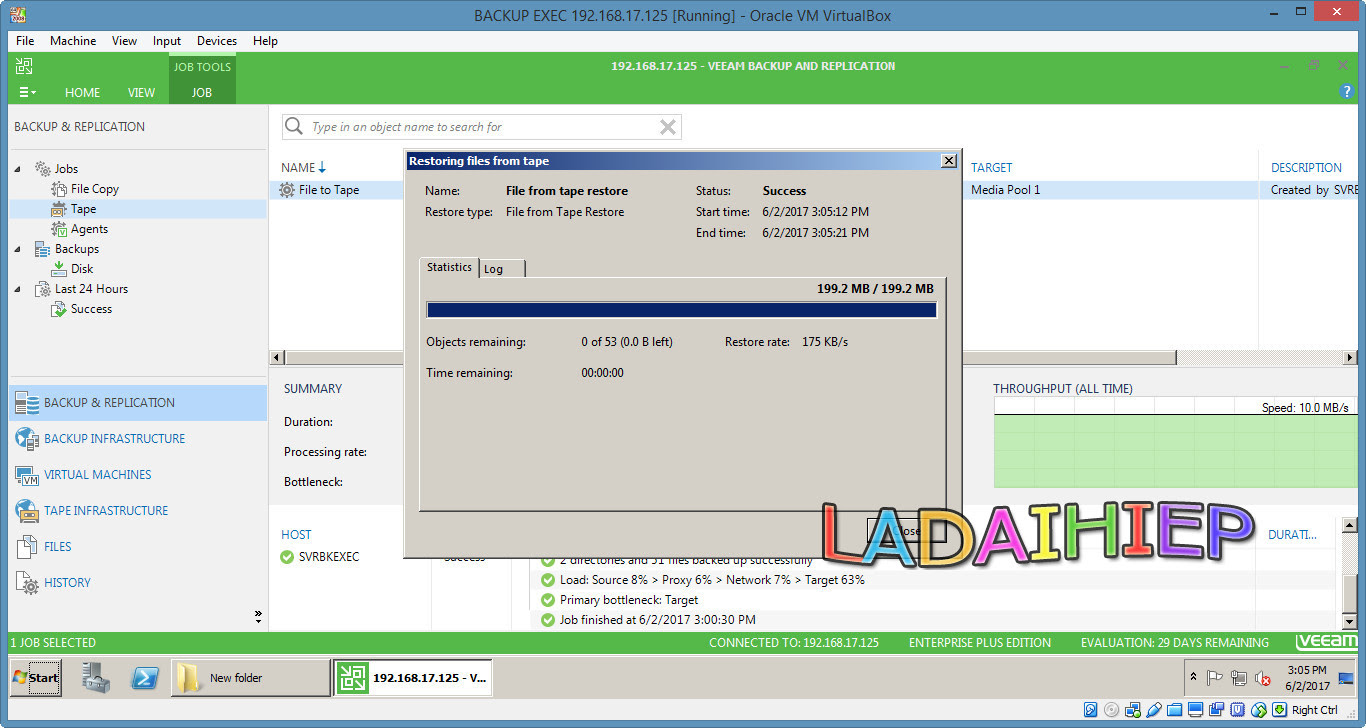Focus the object name search field

coord(482,127)
